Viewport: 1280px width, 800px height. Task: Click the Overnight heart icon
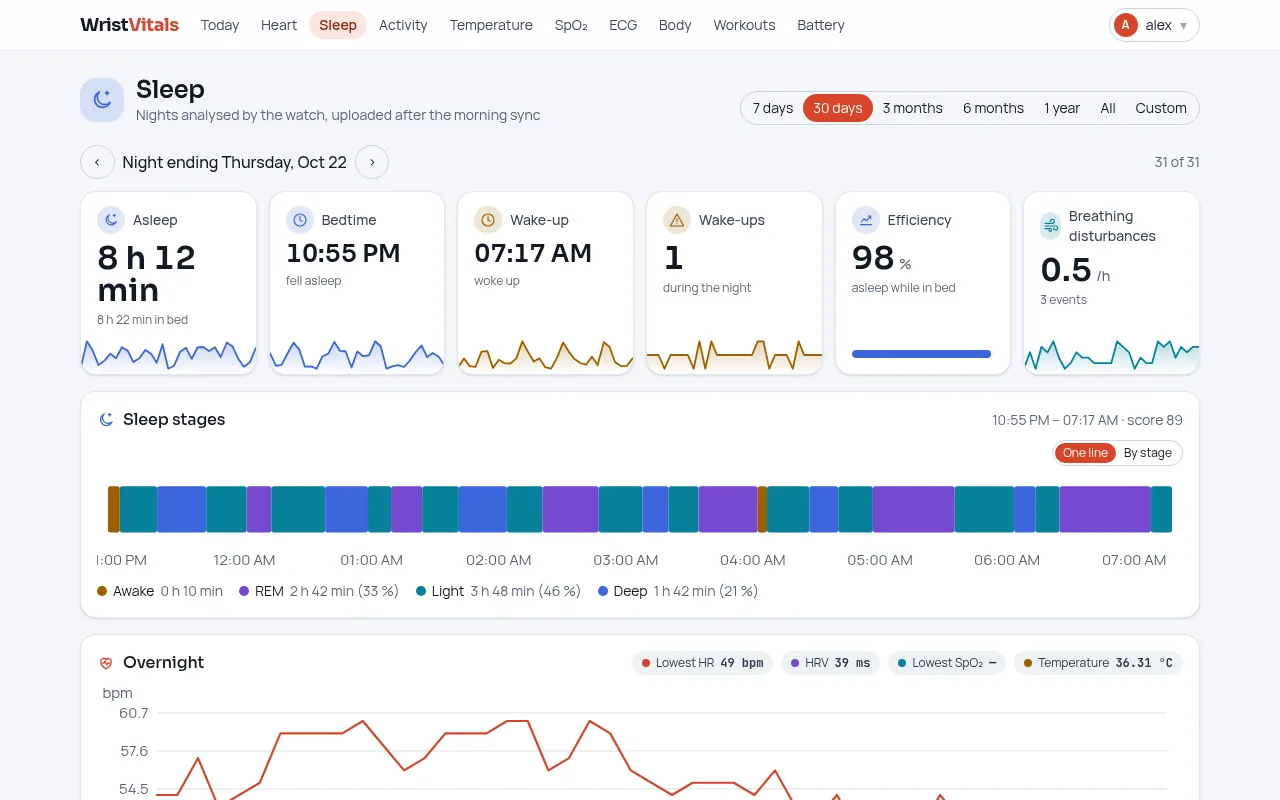click(106, 663)
